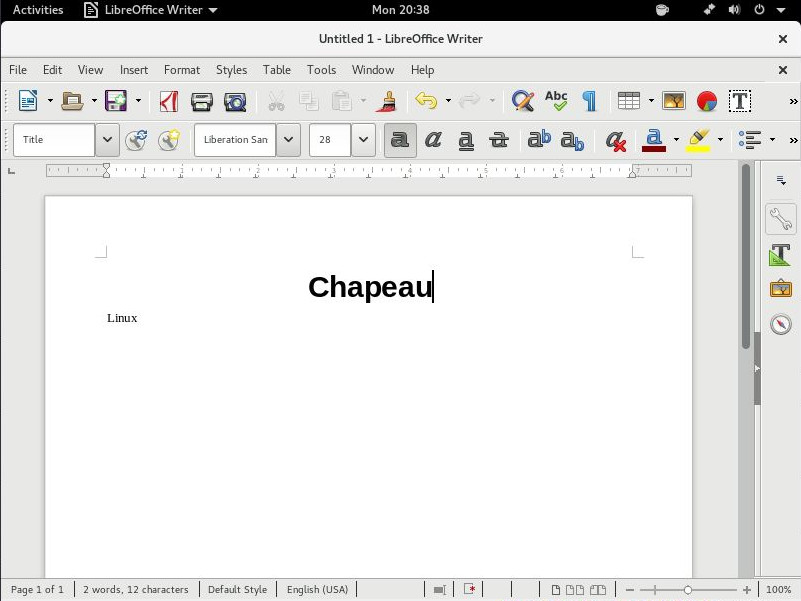Click the zoom slider in status bar
Screen dimensions: 801x601
coord(688,590)
